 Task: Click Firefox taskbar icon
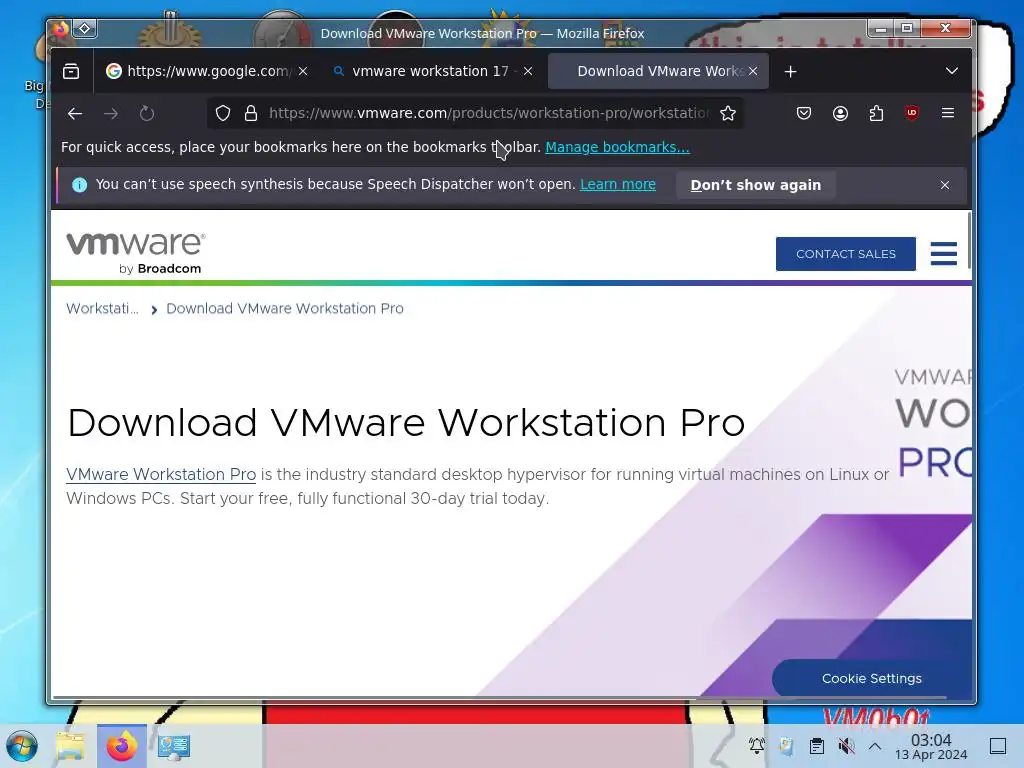tap(121, 746)
